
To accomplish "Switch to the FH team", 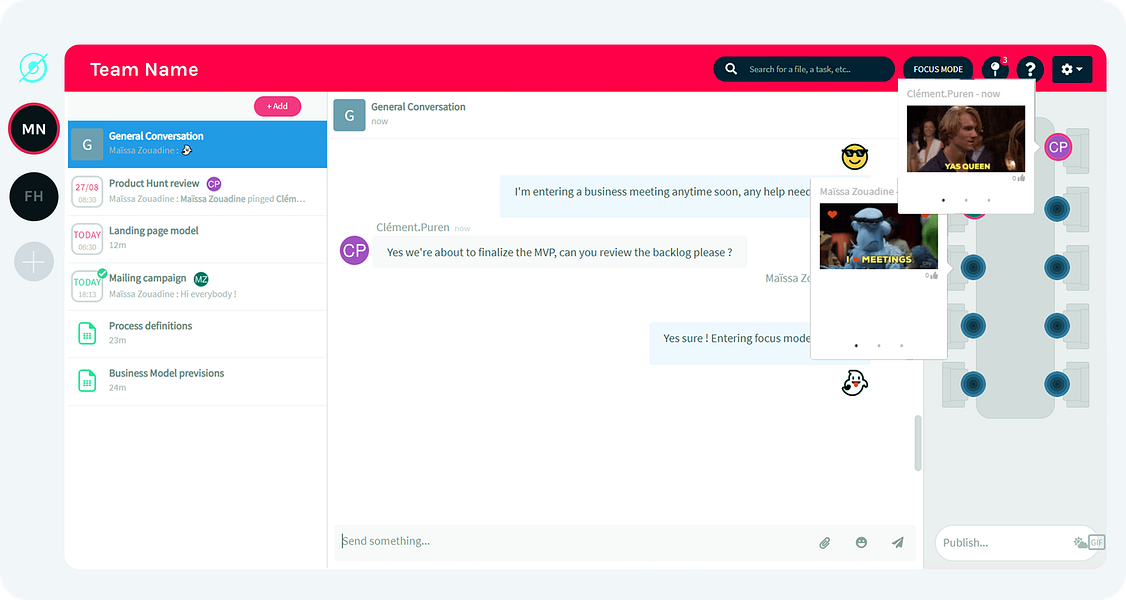I will coord(34,197).
